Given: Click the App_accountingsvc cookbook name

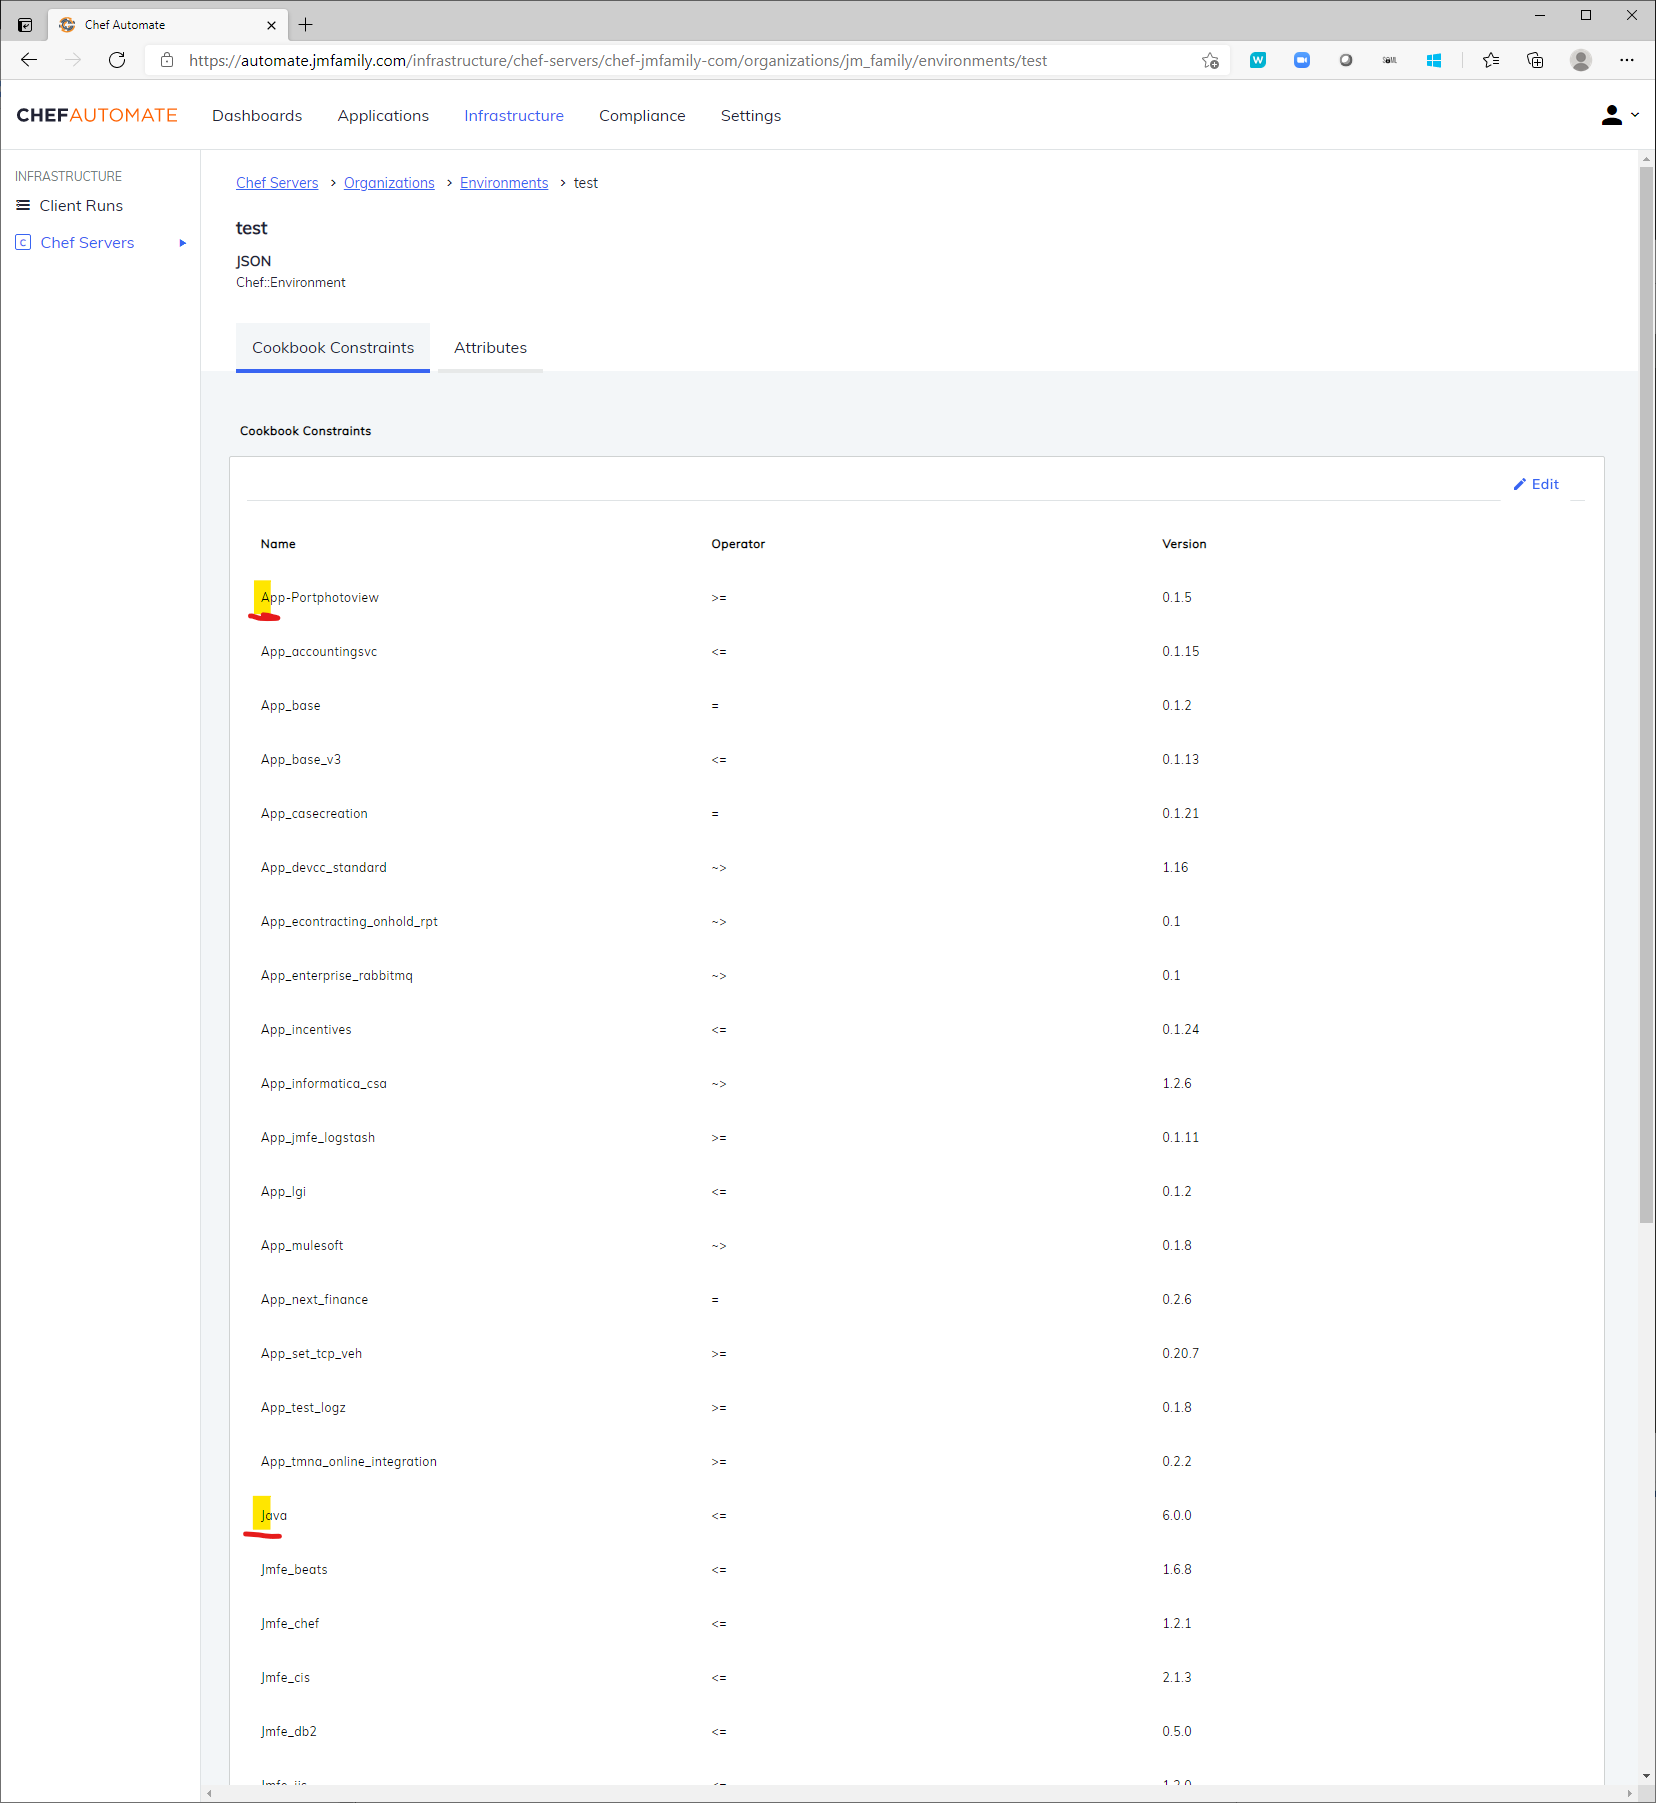Looking at the screenshot, I should (x=319, y=651).
